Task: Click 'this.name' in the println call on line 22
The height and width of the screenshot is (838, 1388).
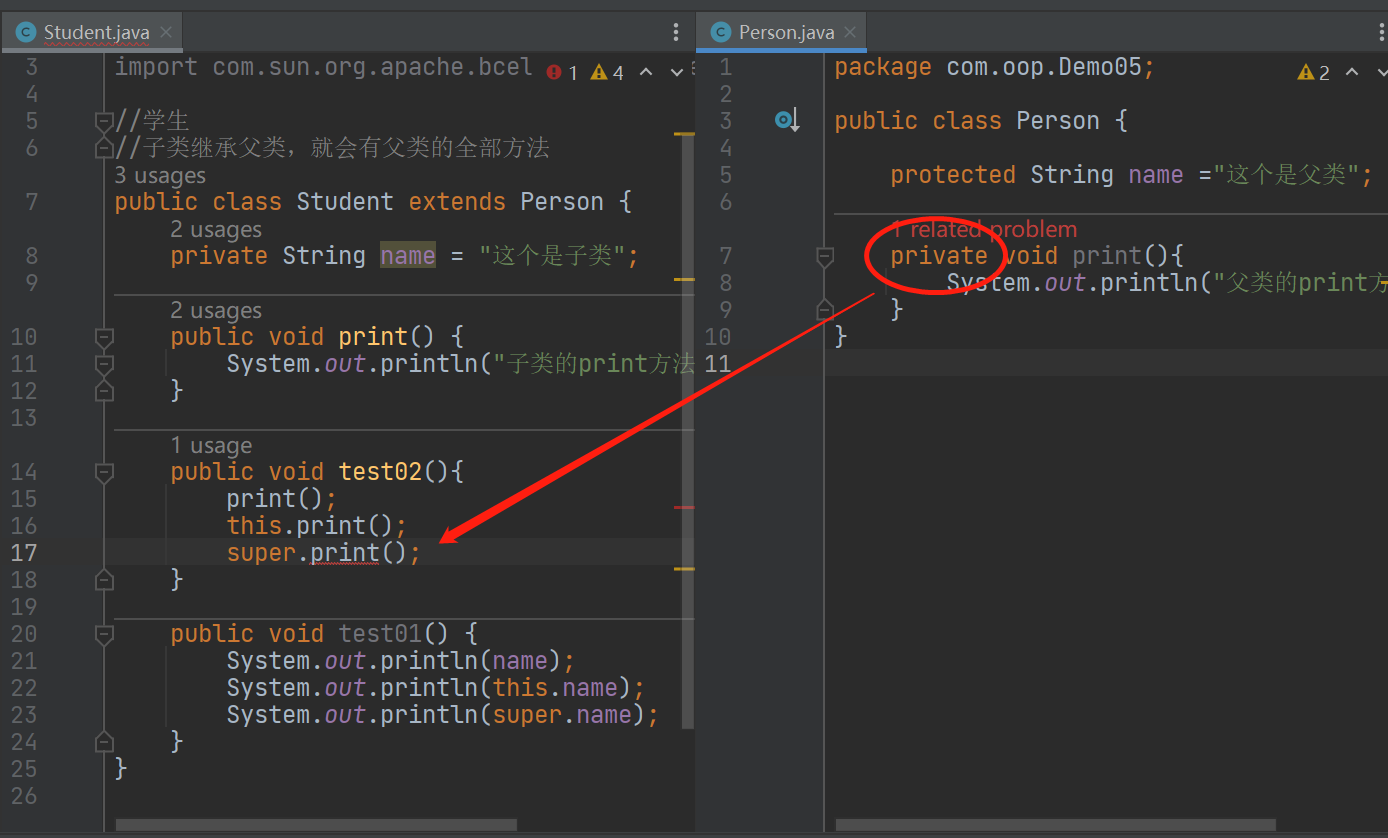Action: [x=556, y=688]
